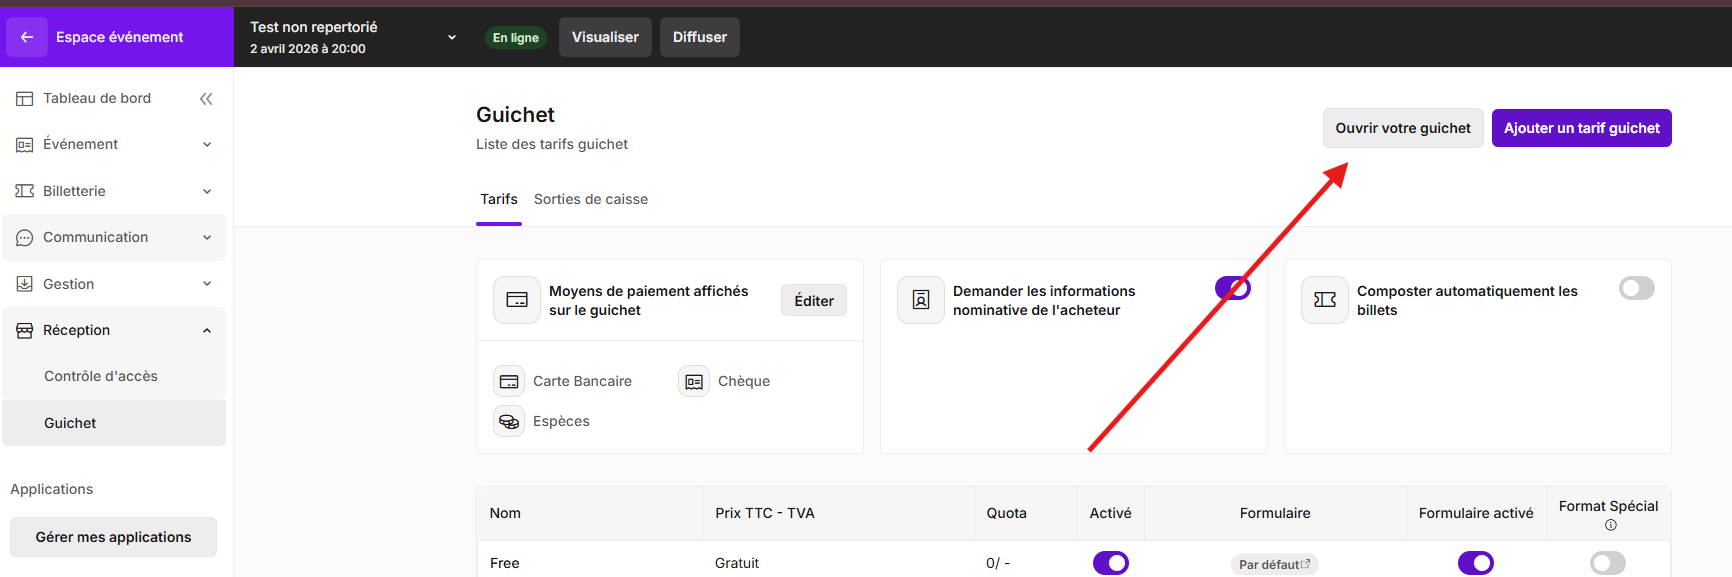Click the Billetterie ticket icon
Viewport: 1732px width, 577px height.
(25, 191)
